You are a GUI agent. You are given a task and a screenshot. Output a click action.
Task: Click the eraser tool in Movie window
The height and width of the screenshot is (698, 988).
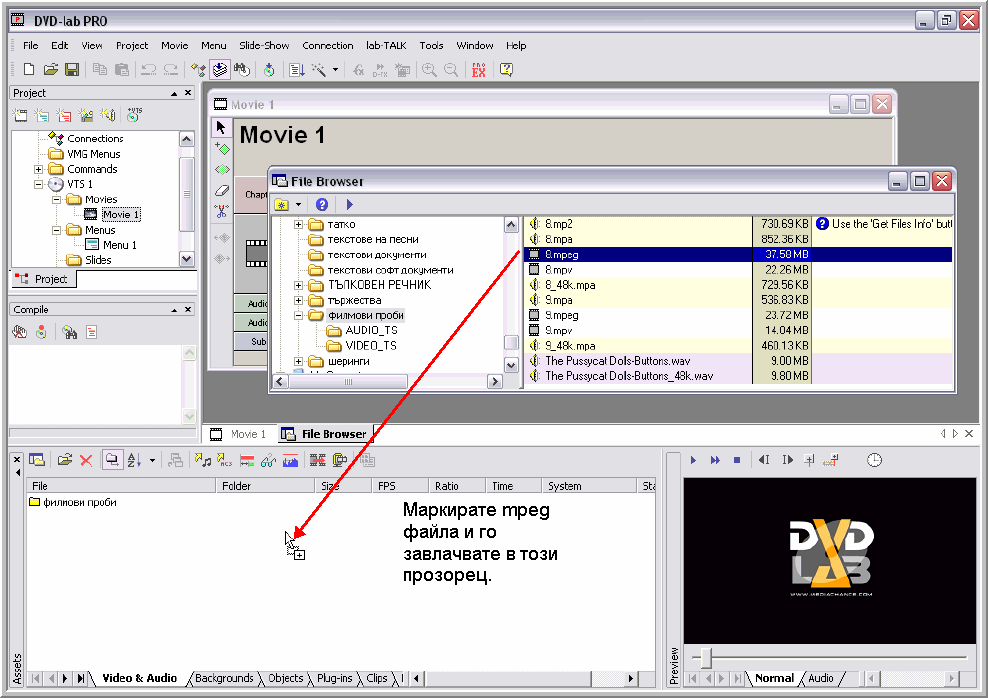point(221,190)
